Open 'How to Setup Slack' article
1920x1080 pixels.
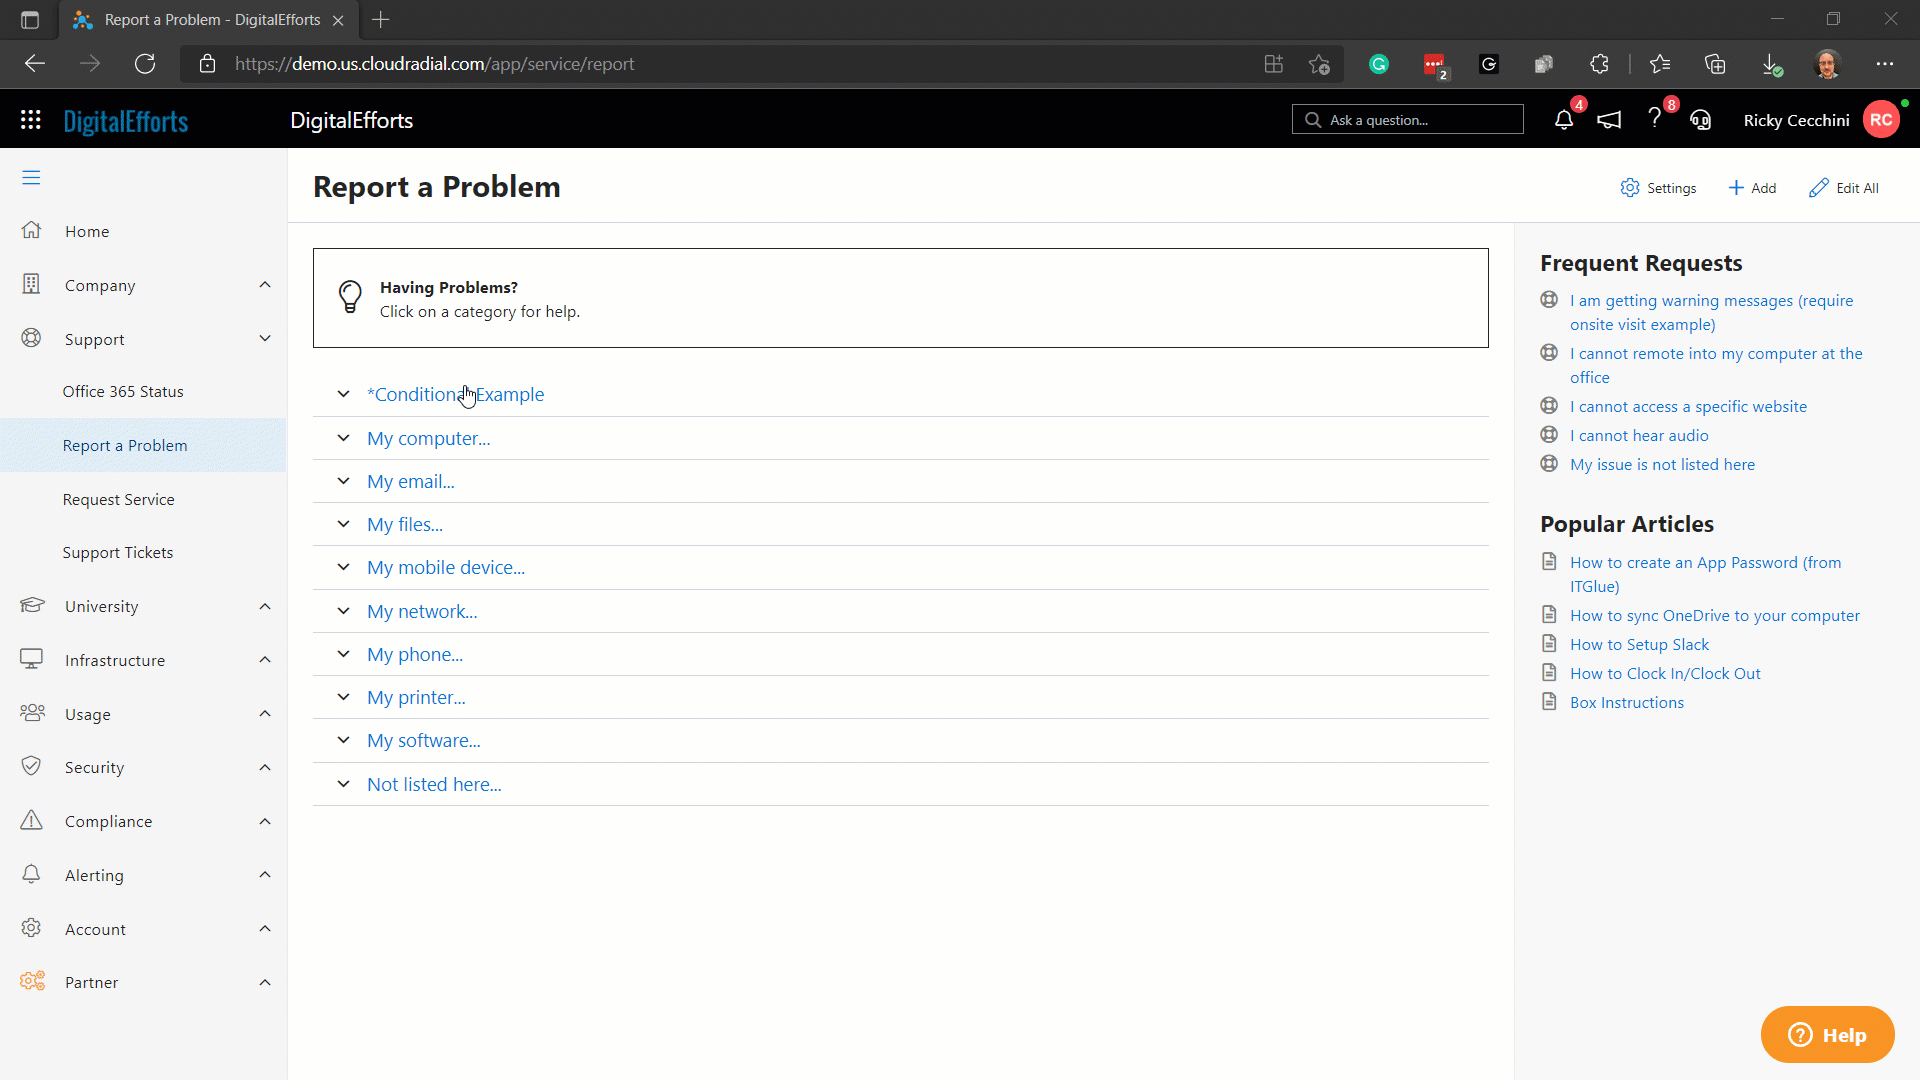click(1639, 645)
